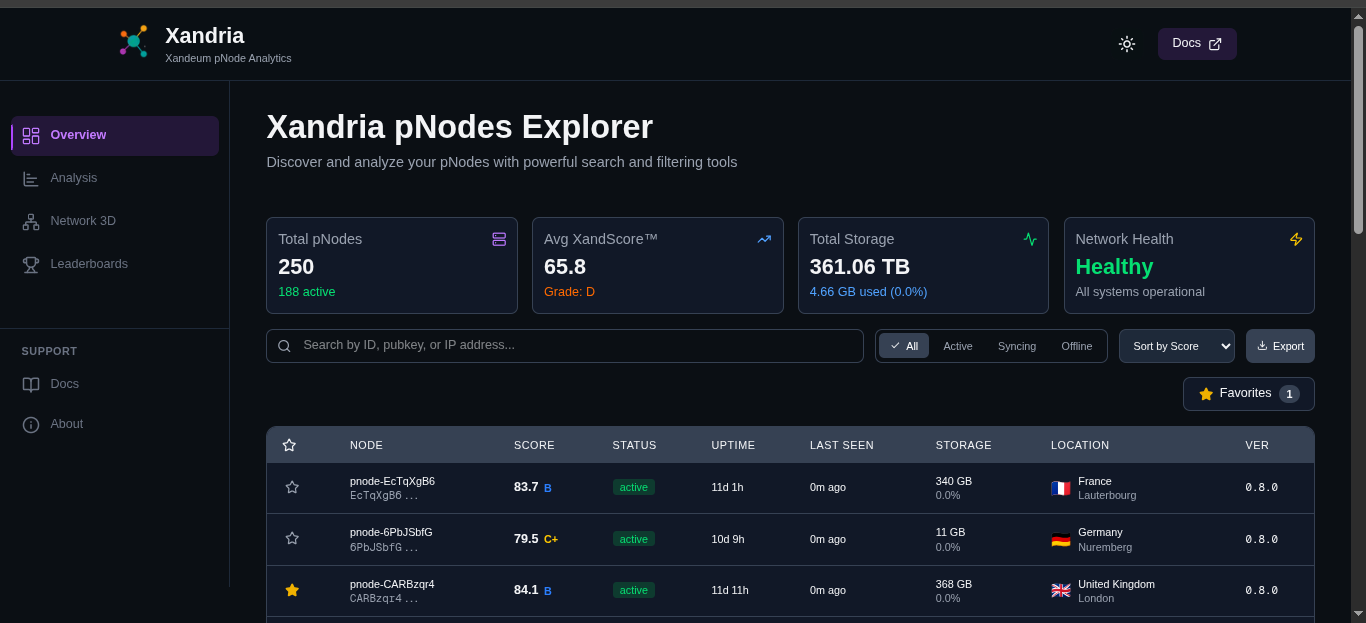This screenshot has height=623, width=1366.
Task: Click the lightning icon on Network Health card
Action: pos(1296,239)
